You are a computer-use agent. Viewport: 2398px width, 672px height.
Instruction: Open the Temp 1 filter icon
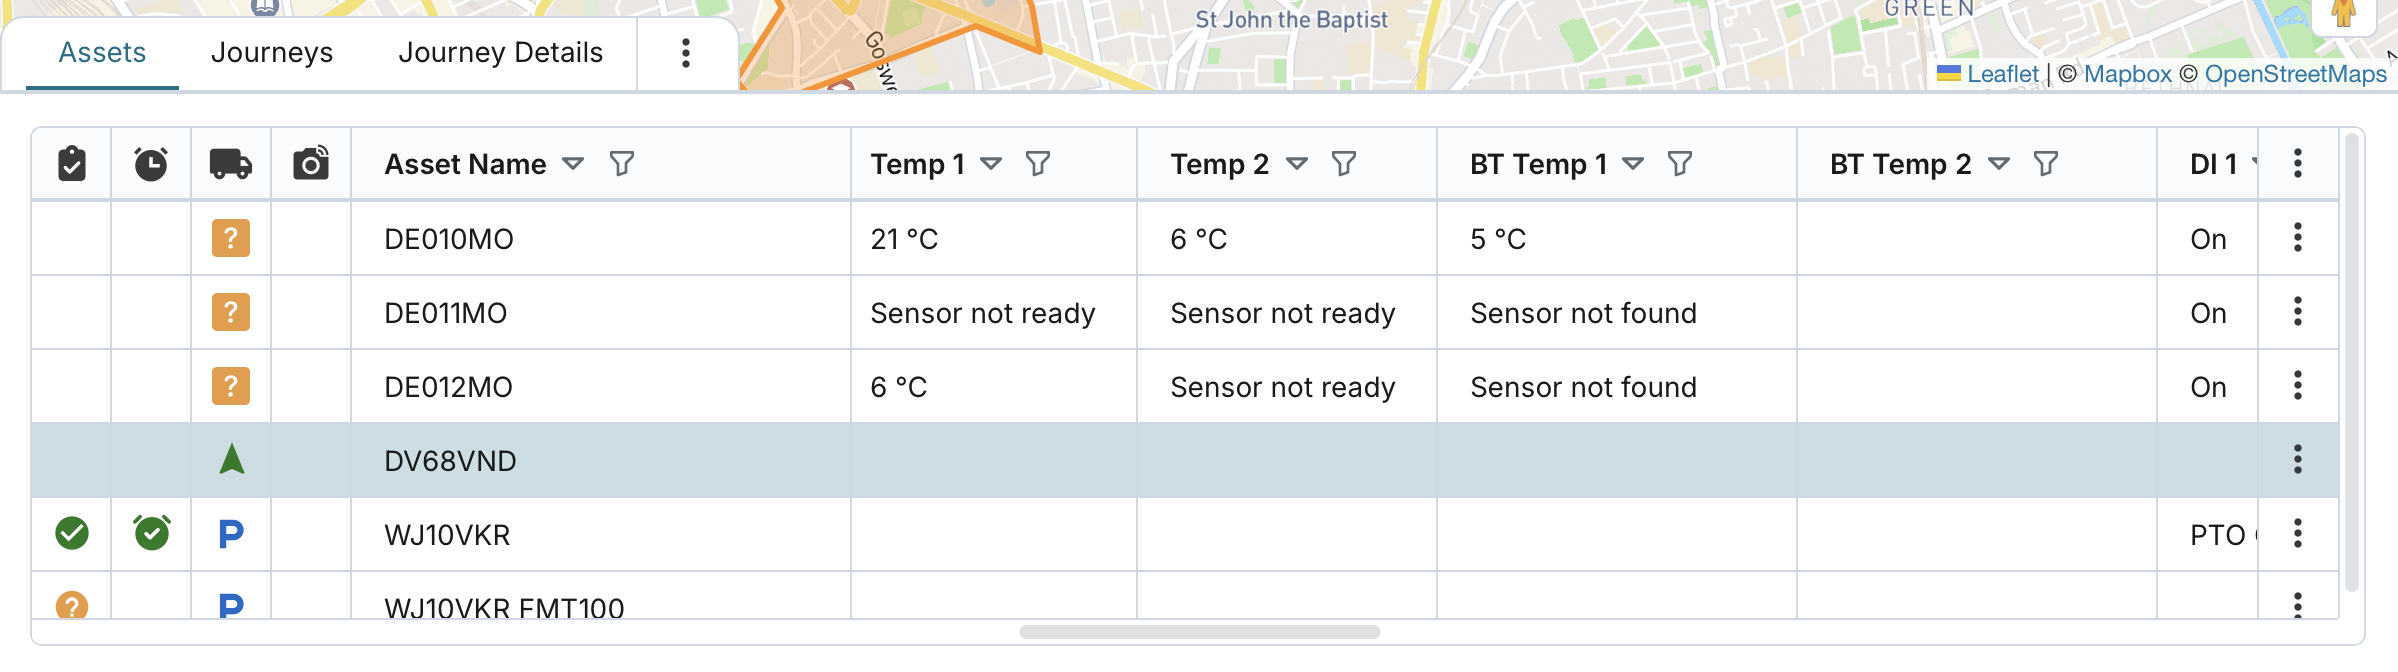1038,163
